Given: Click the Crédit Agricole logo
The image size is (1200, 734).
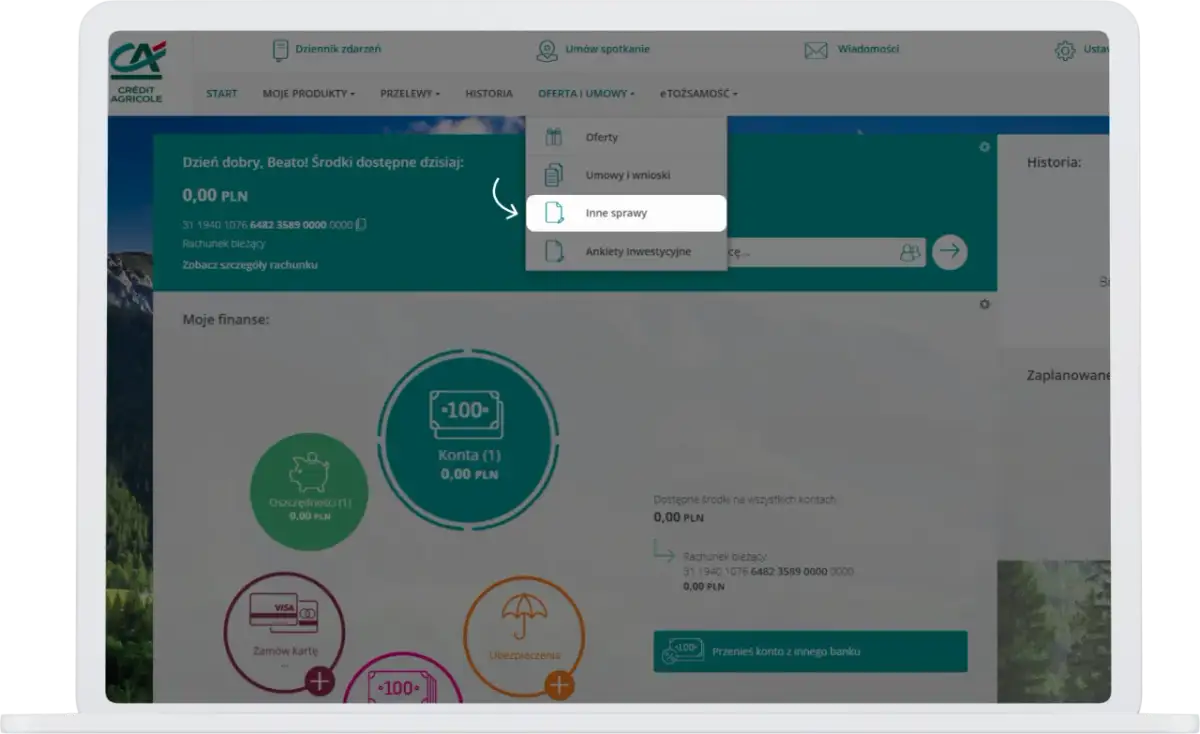Looking at the screenshot, I should click(137, 72).
